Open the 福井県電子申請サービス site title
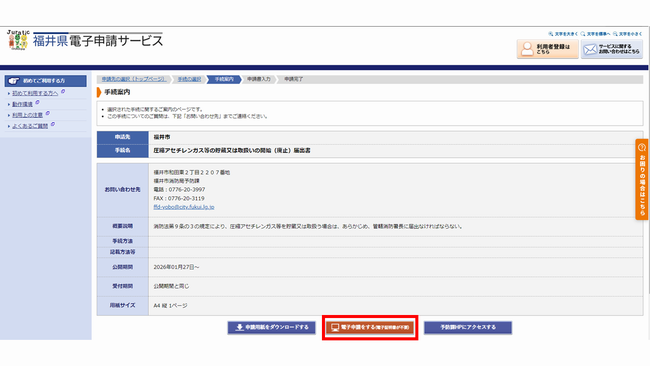 click(x=98, y=41)
